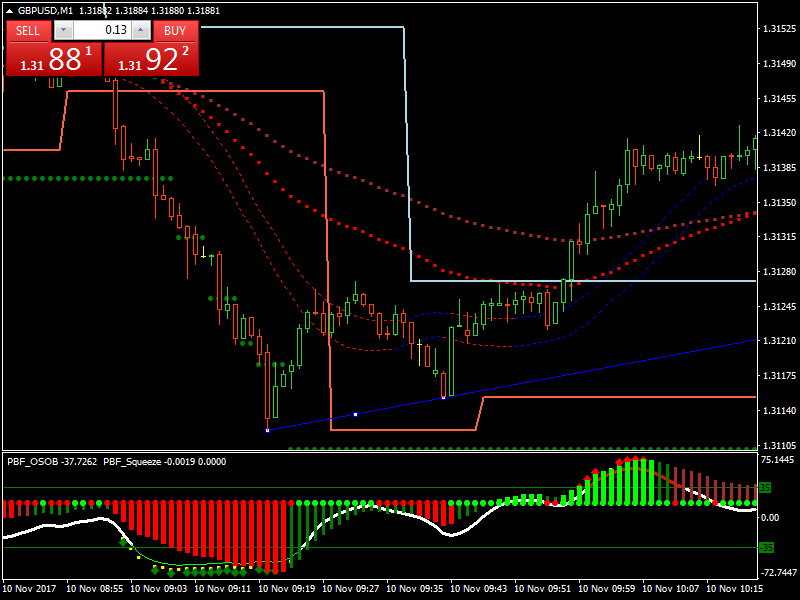The image size is (800, 600).
Task: Click the sell price panel 1.31 88
Action: [54, 59]
